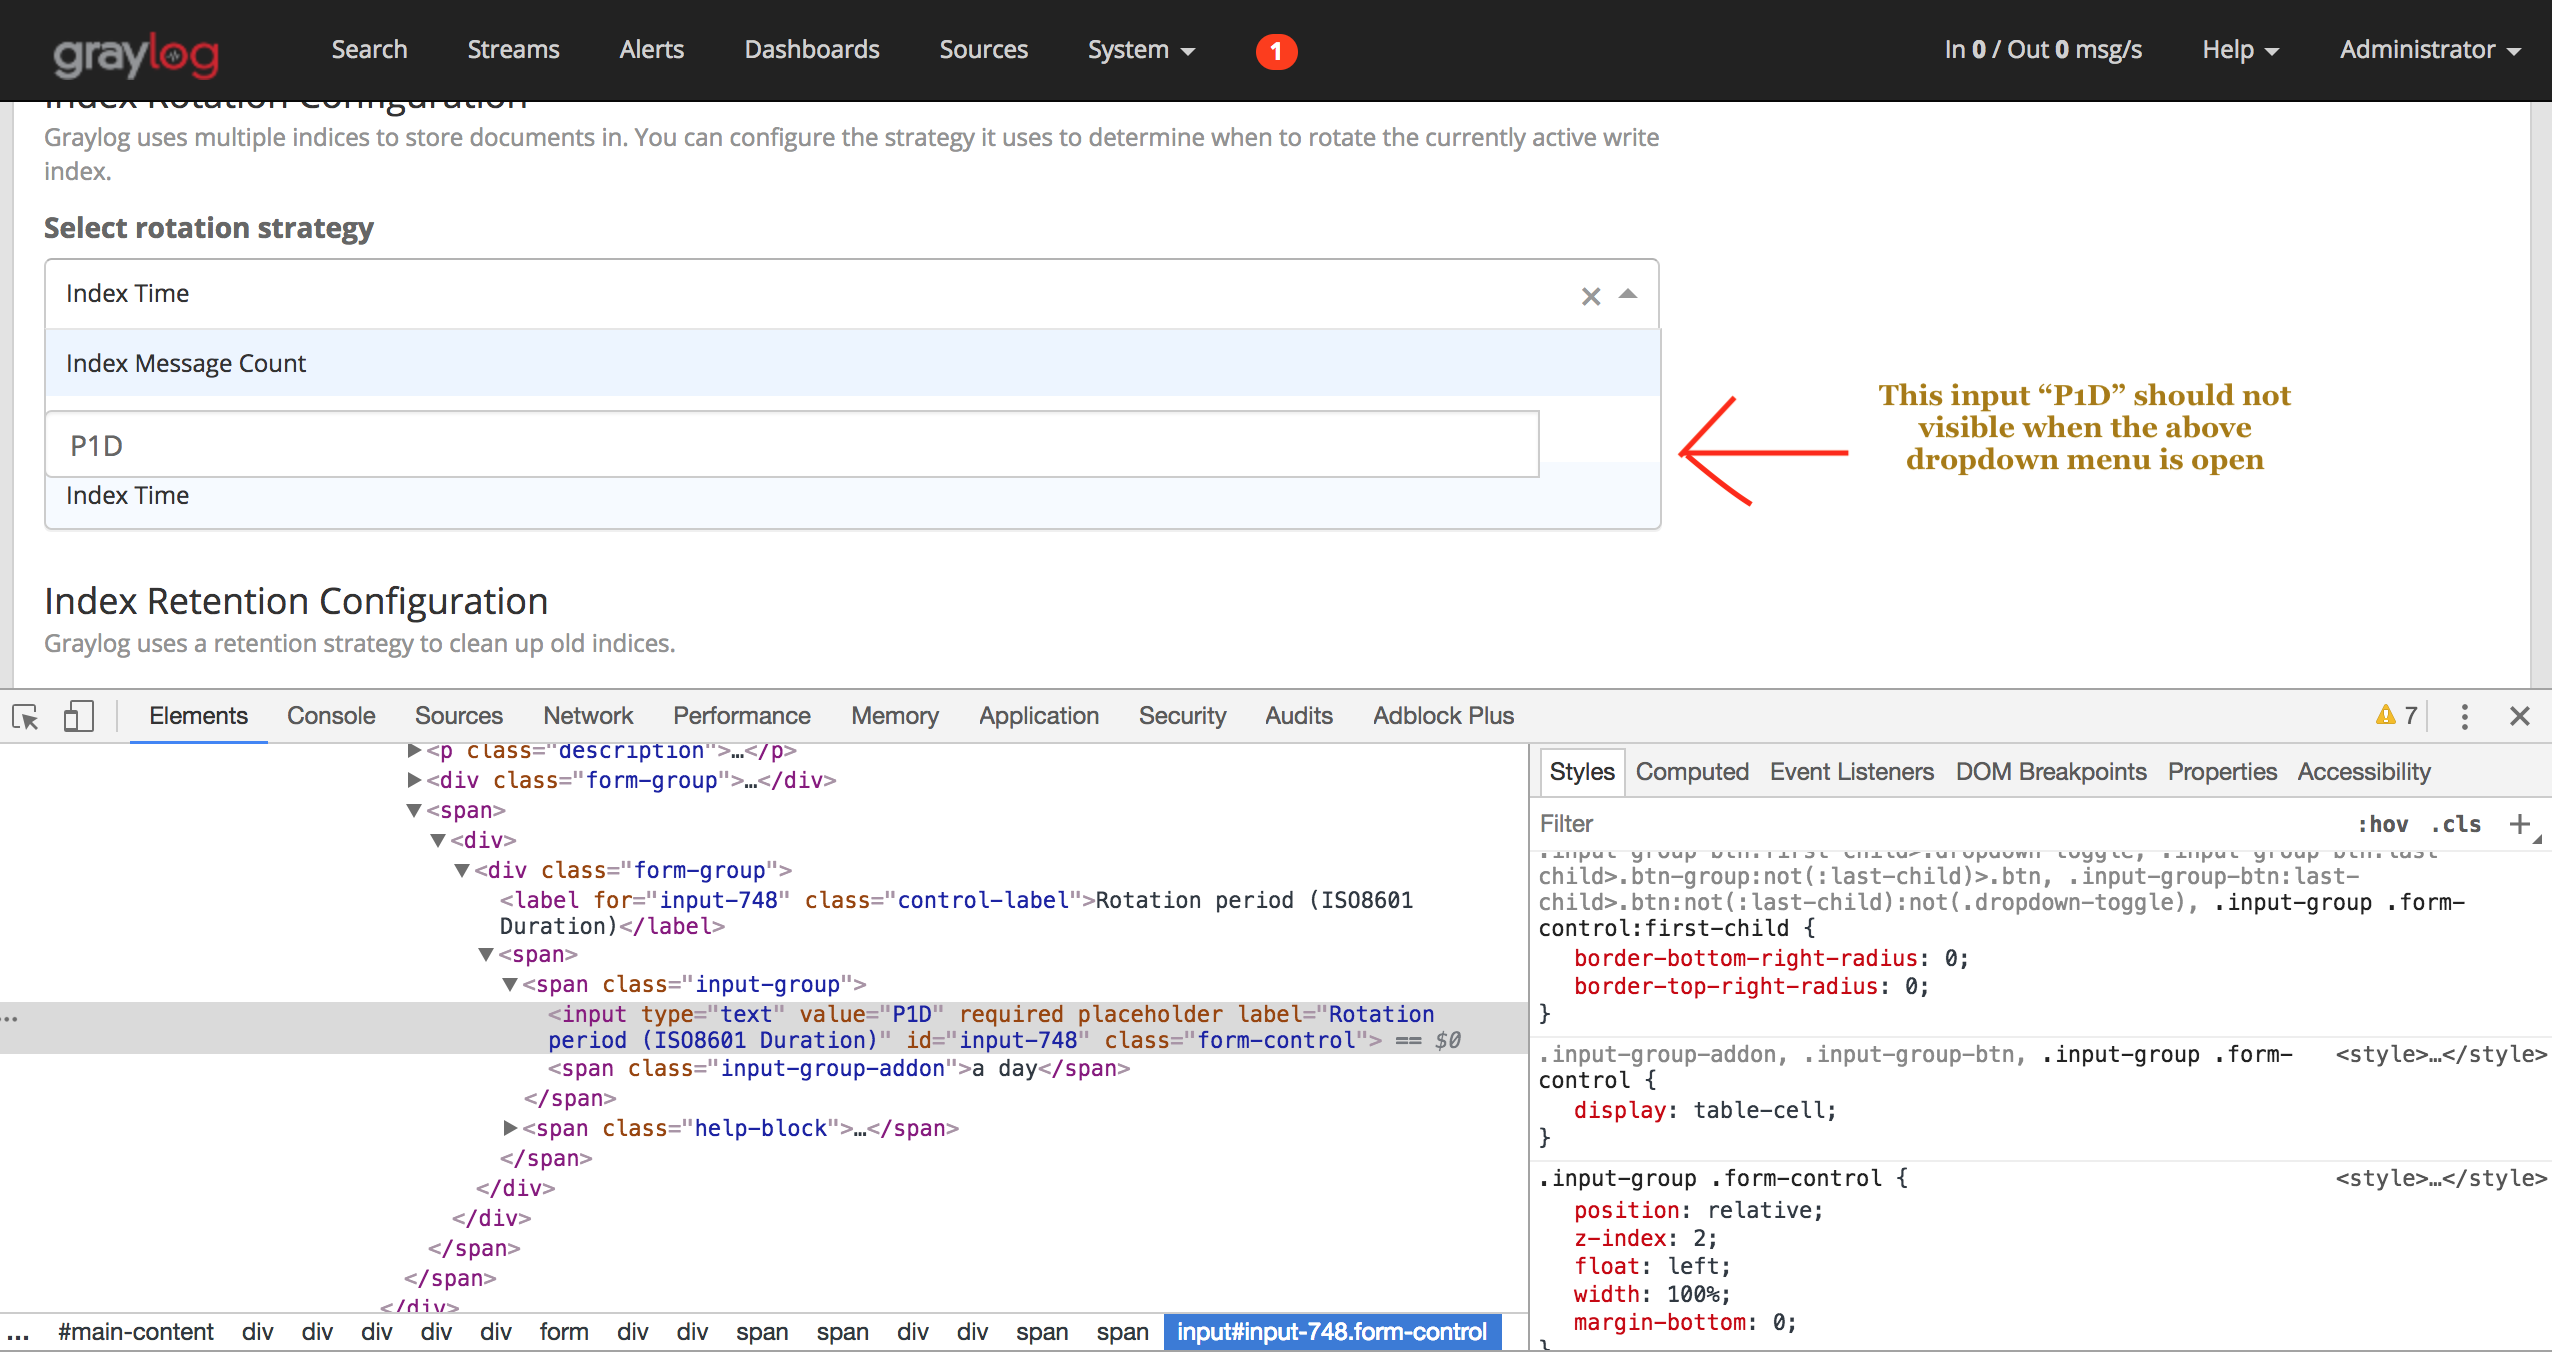Toggle the :hov element state panel
Image resolution: width=2552 pixels, height=1352 pixels.
[2383, 824]
